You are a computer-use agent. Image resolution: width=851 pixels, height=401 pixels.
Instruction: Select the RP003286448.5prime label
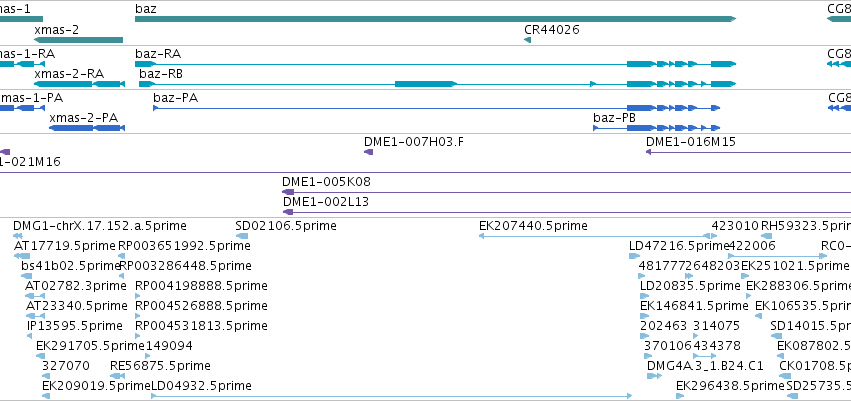(185, 266)
